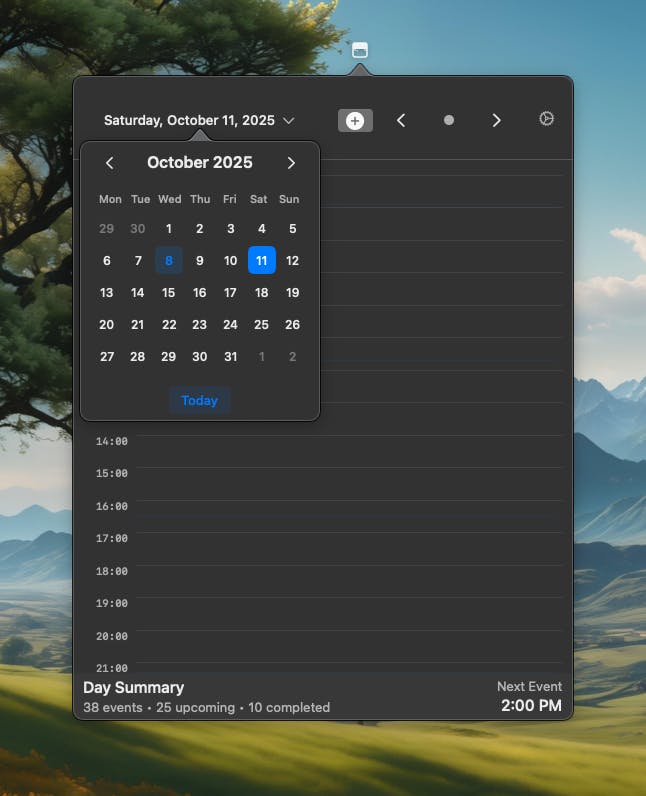Select grayed September 29 in first row

[107, 229]
